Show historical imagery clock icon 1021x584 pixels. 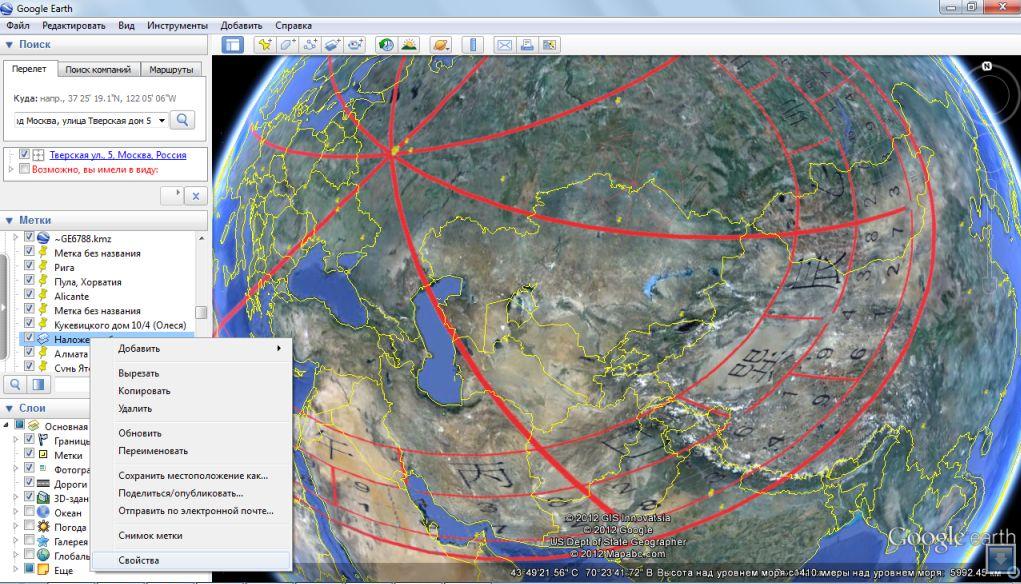tap(387, 44)
